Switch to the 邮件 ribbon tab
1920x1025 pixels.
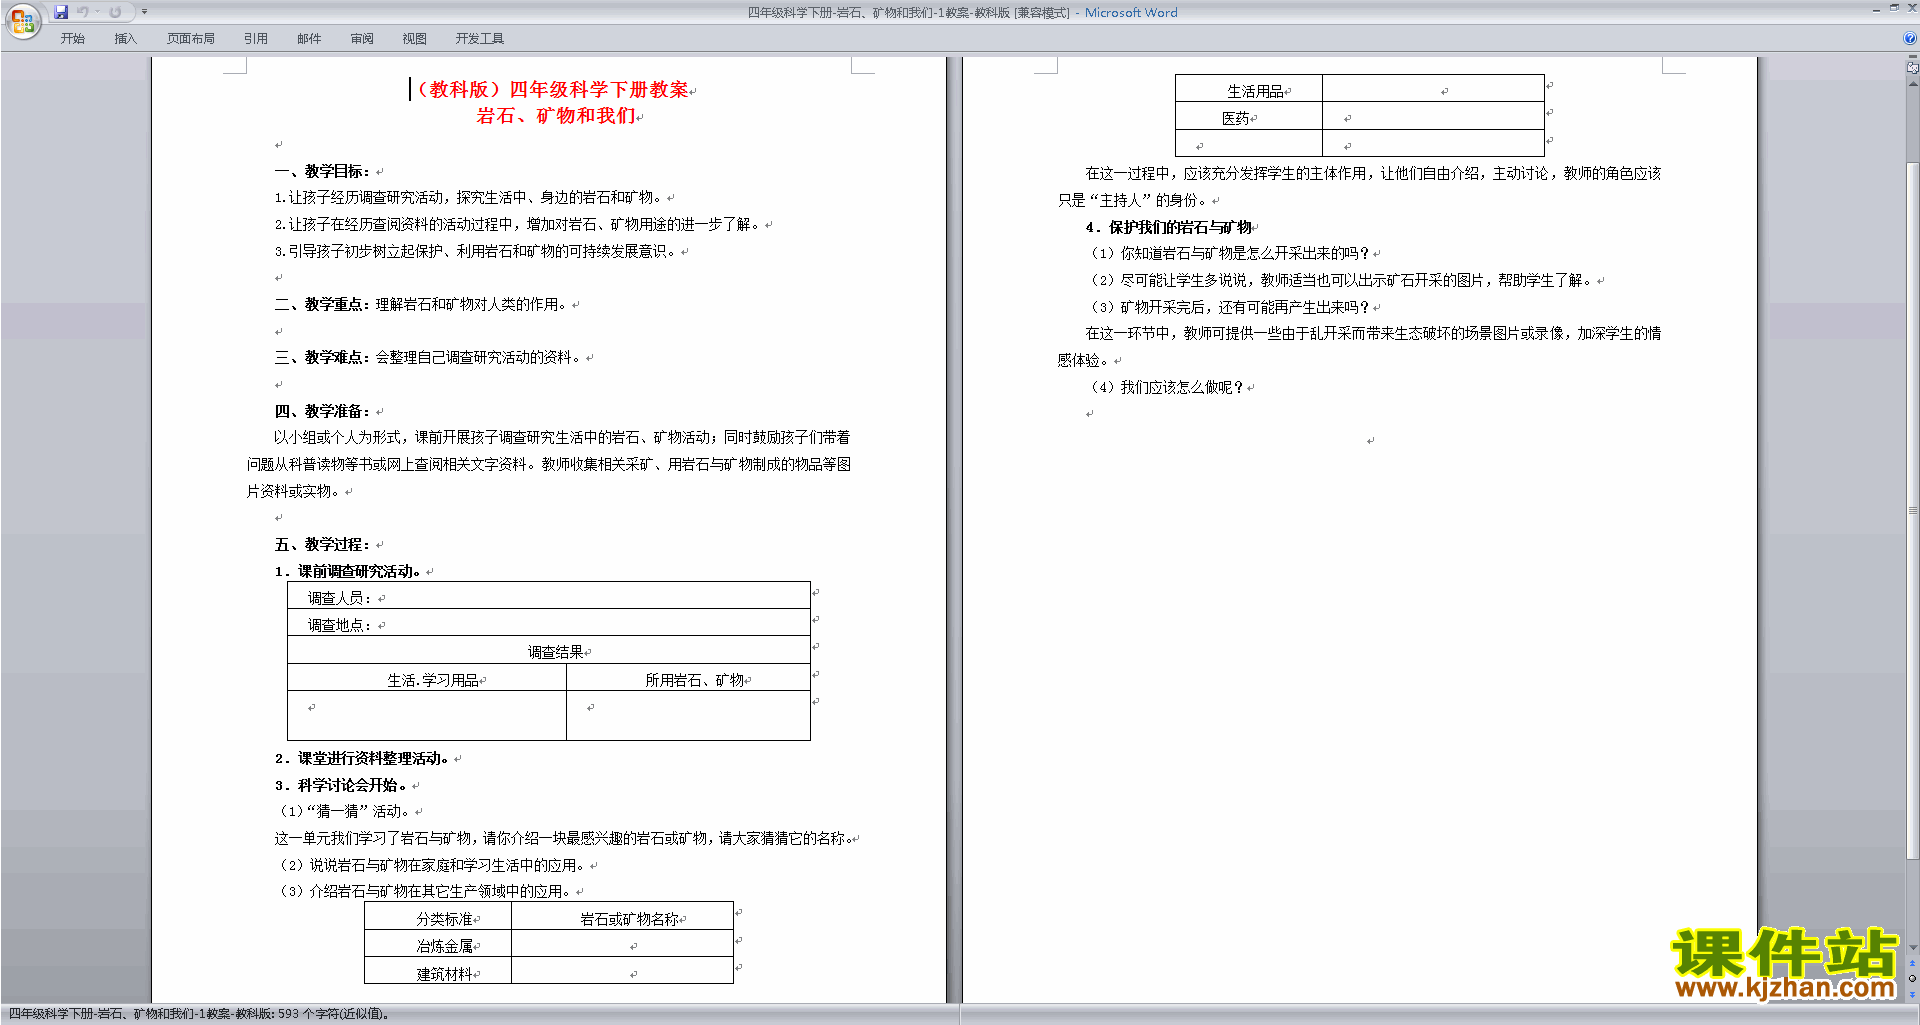(x=309, y=39)
